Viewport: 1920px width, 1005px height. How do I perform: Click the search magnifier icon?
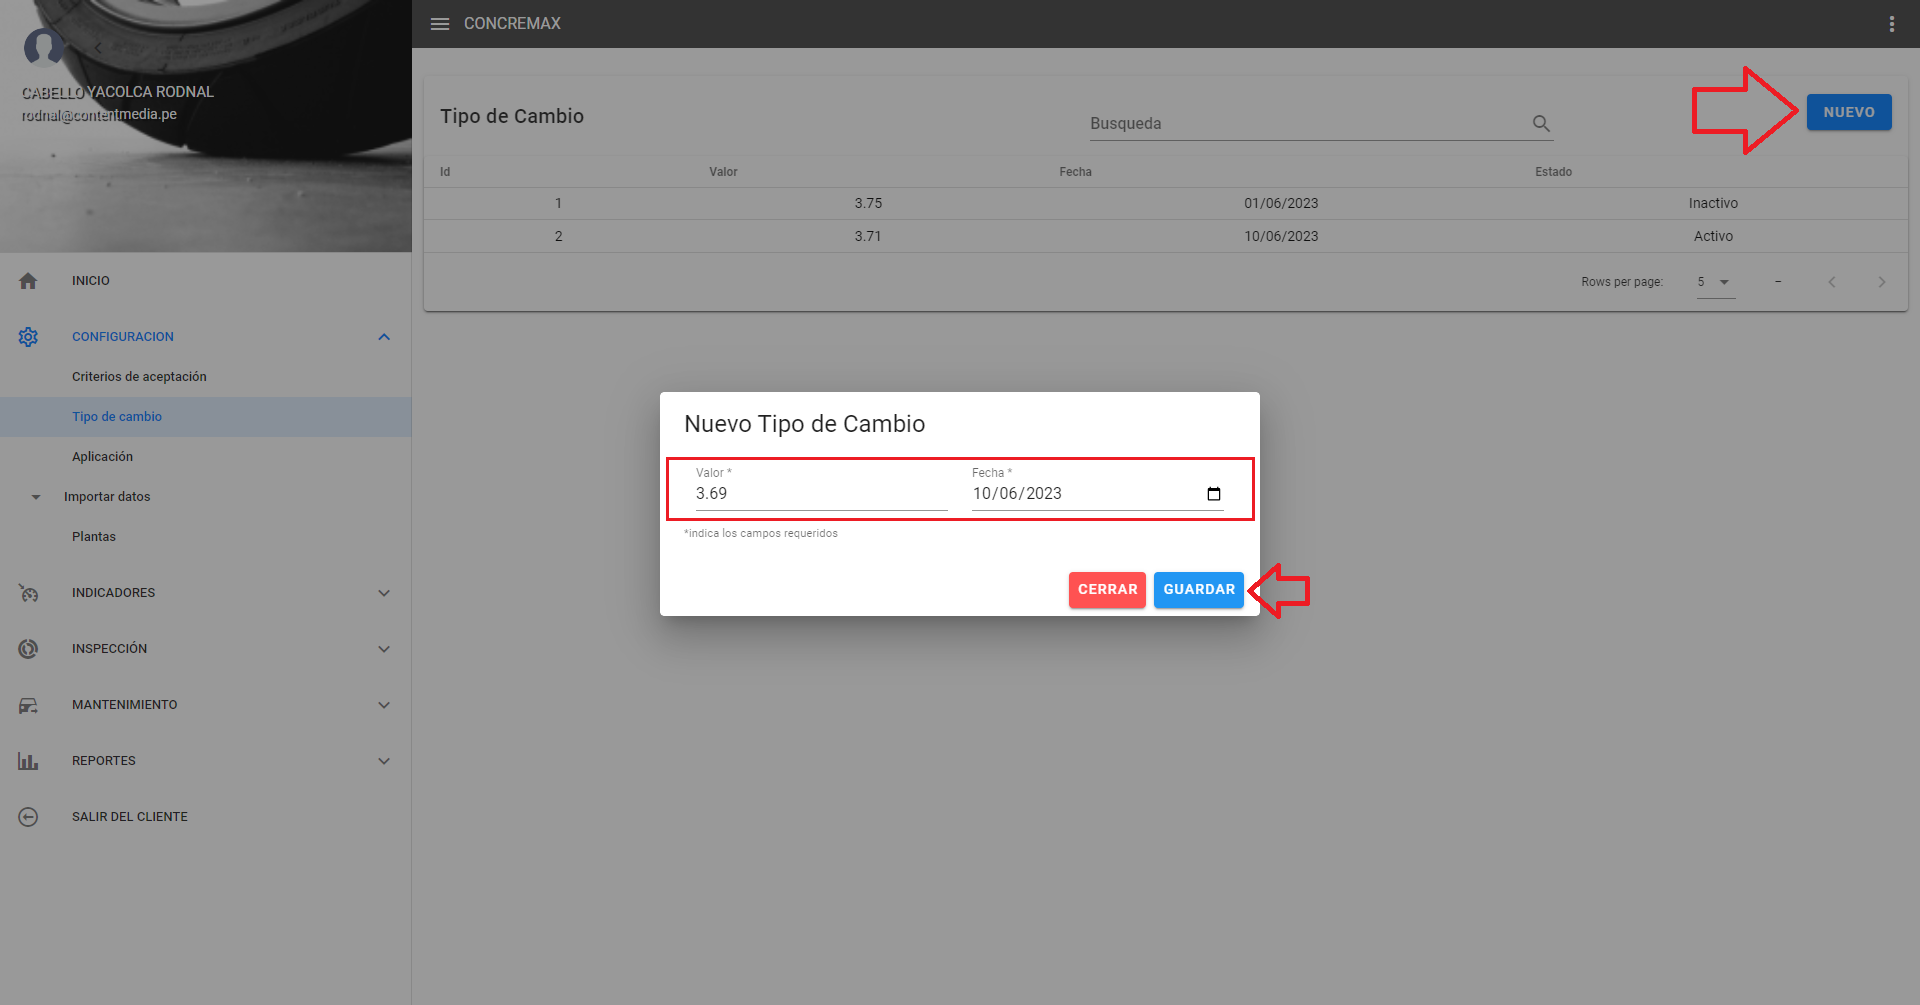[x=1541, y=123]
